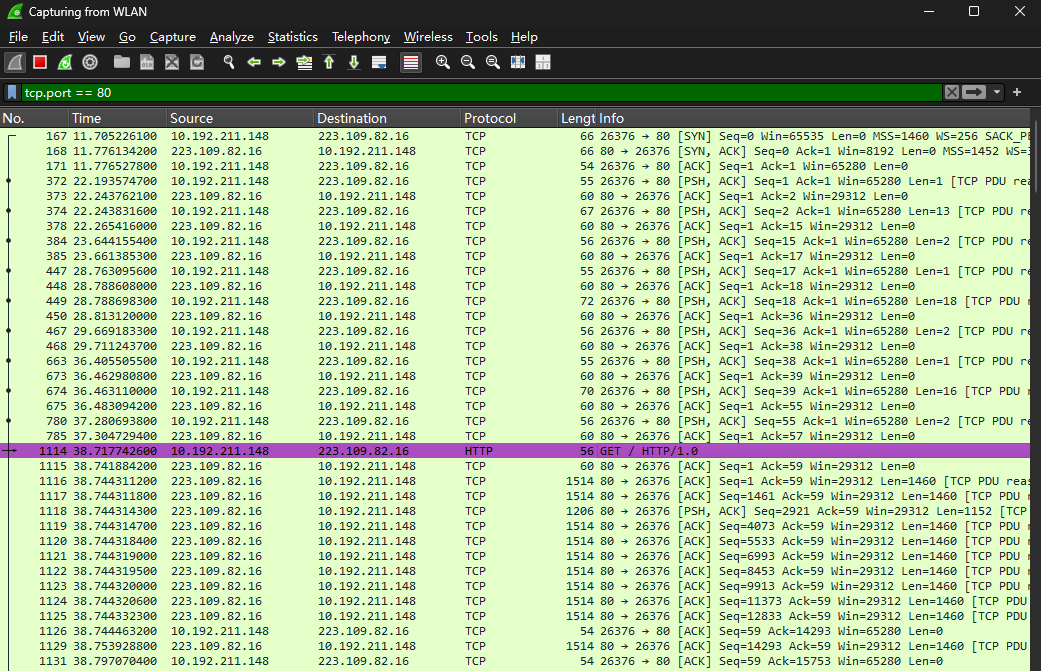Screen dimensions: 1041x671
Task: Restart the current capture
Action: pyautogui.click(x=65, y=62)
